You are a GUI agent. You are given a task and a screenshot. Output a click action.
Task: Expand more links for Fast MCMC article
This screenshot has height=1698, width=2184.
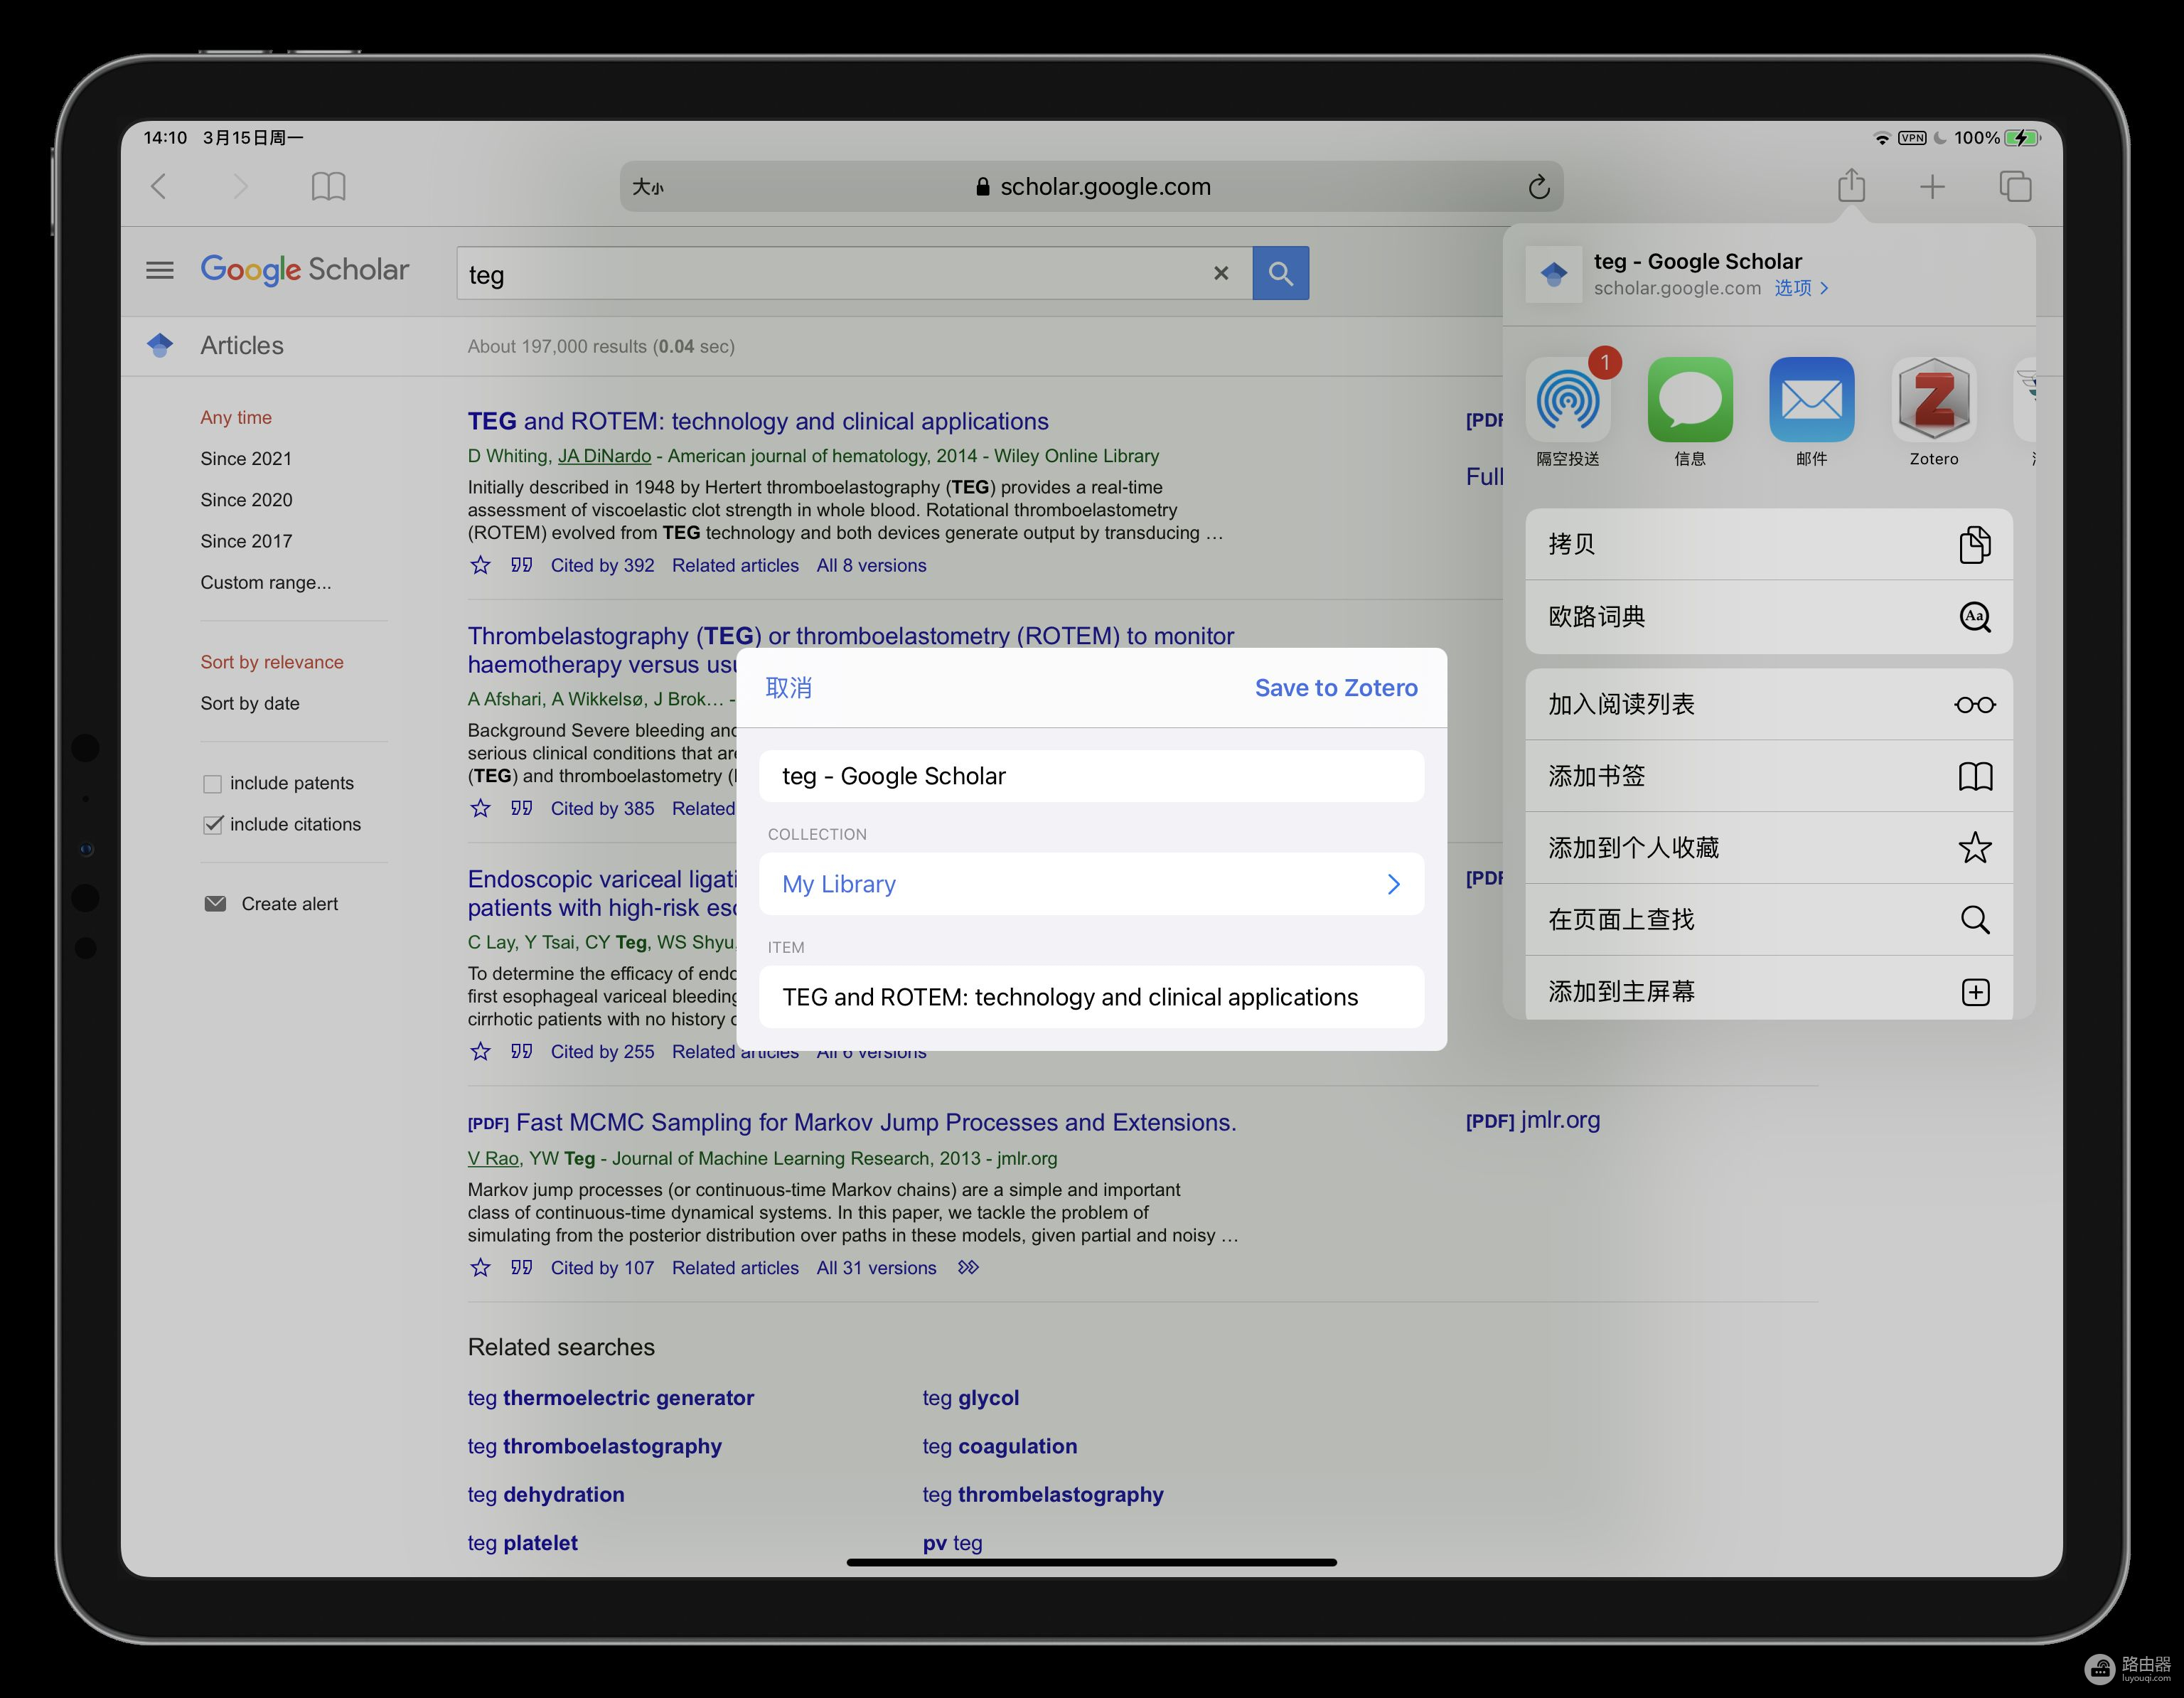[x=968, y=1267]
